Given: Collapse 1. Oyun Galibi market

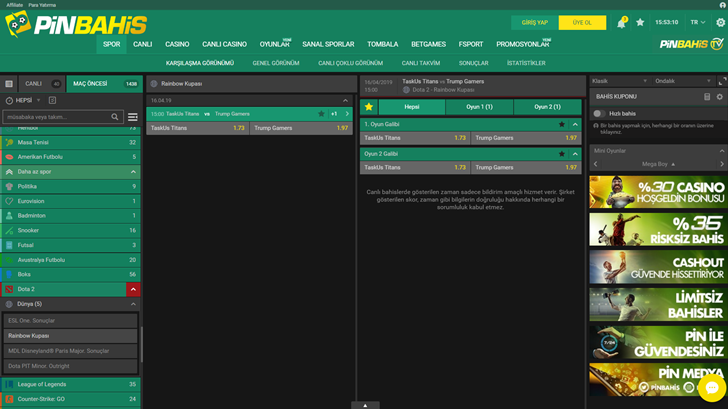Looking at the screenshot, I should point(575,124).
